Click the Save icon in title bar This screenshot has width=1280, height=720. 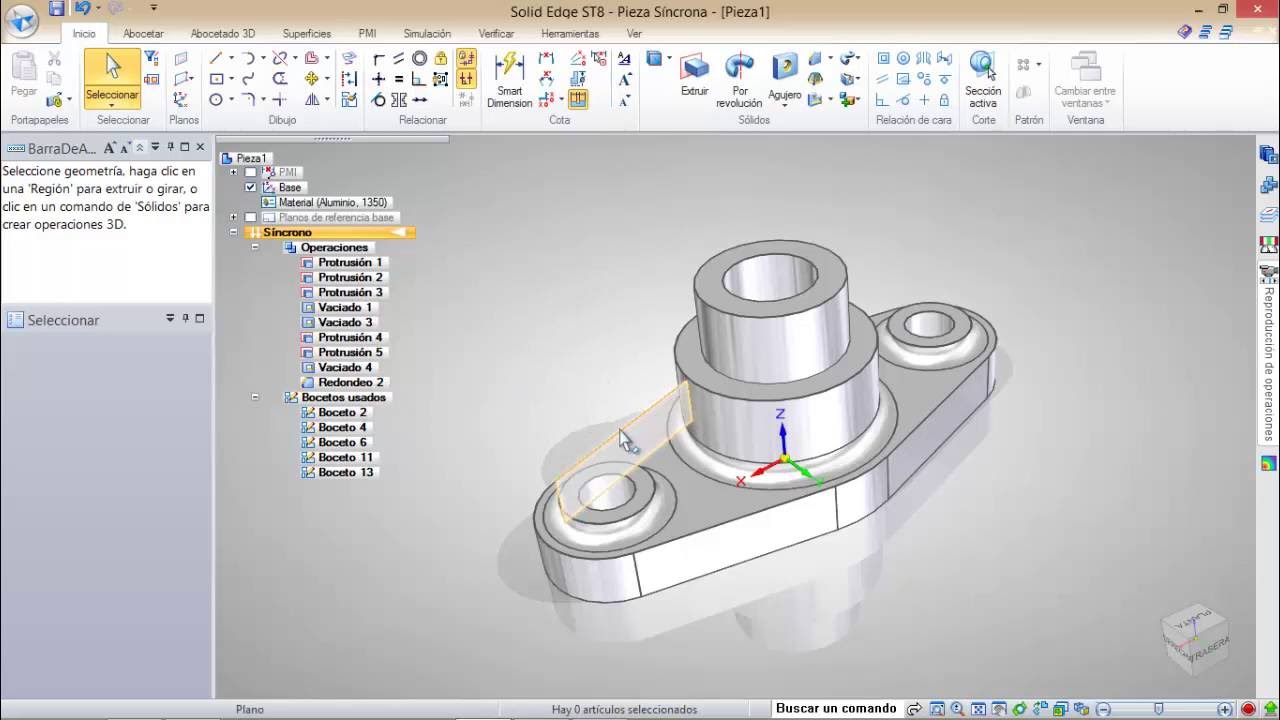pyautogui.click(x=57, y=9)
